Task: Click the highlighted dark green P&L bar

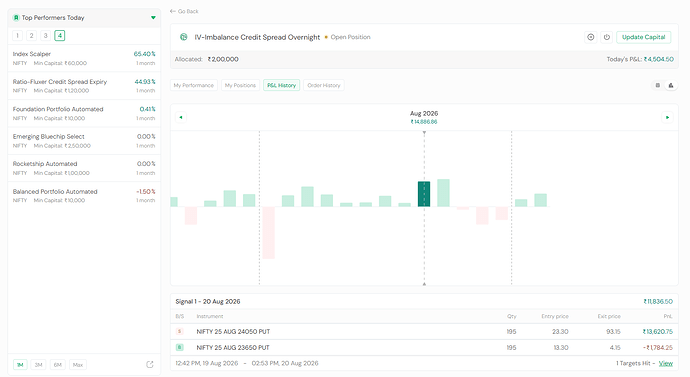Action: [424, 194]
